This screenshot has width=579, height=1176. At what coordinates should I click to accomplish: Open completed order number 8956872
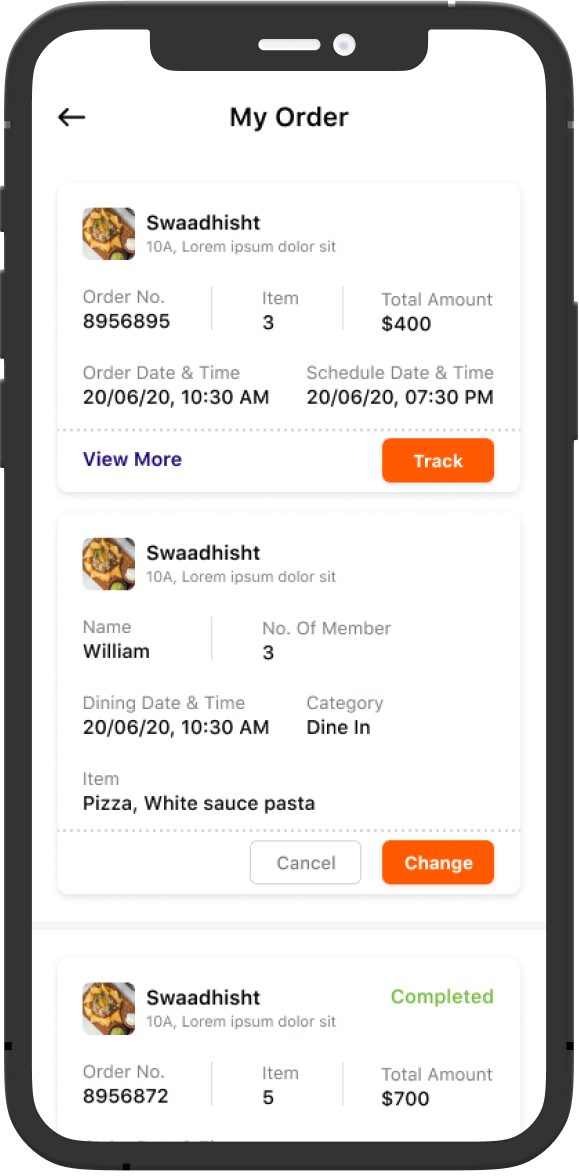tap(126, 1096)
